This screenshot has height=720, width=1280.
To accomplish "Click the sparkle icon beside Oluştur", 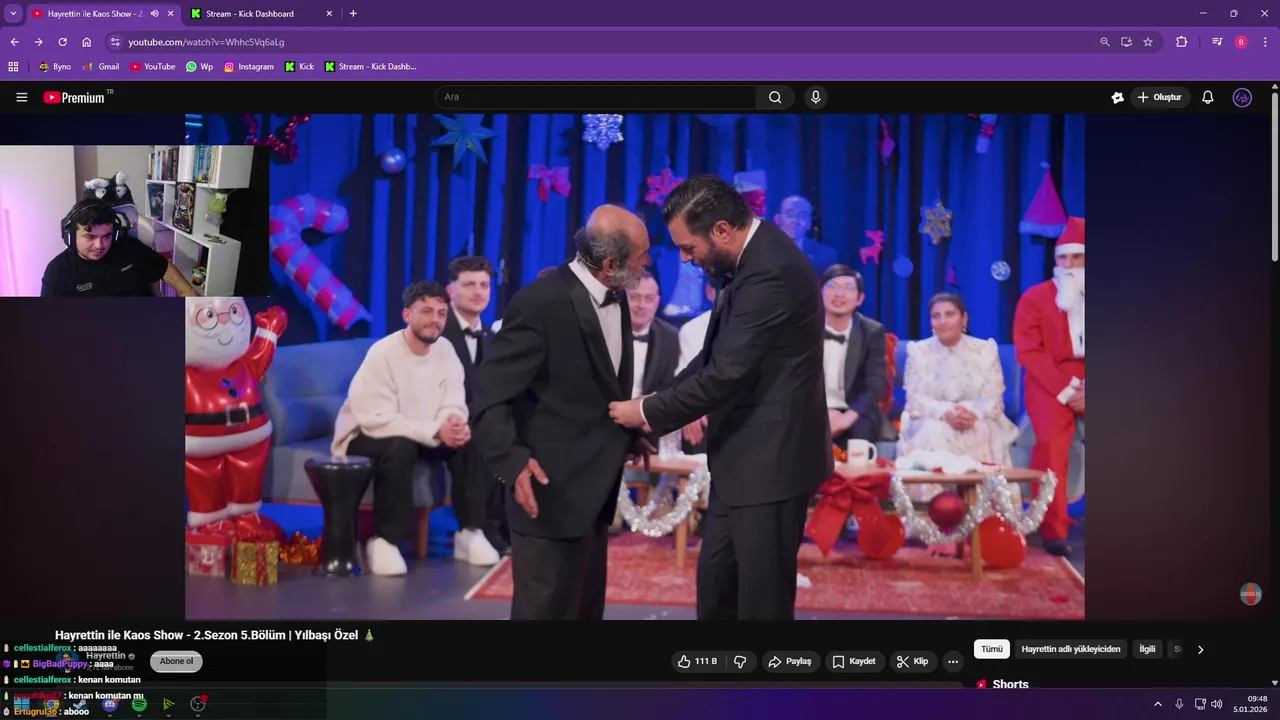I will [1117, 97].
